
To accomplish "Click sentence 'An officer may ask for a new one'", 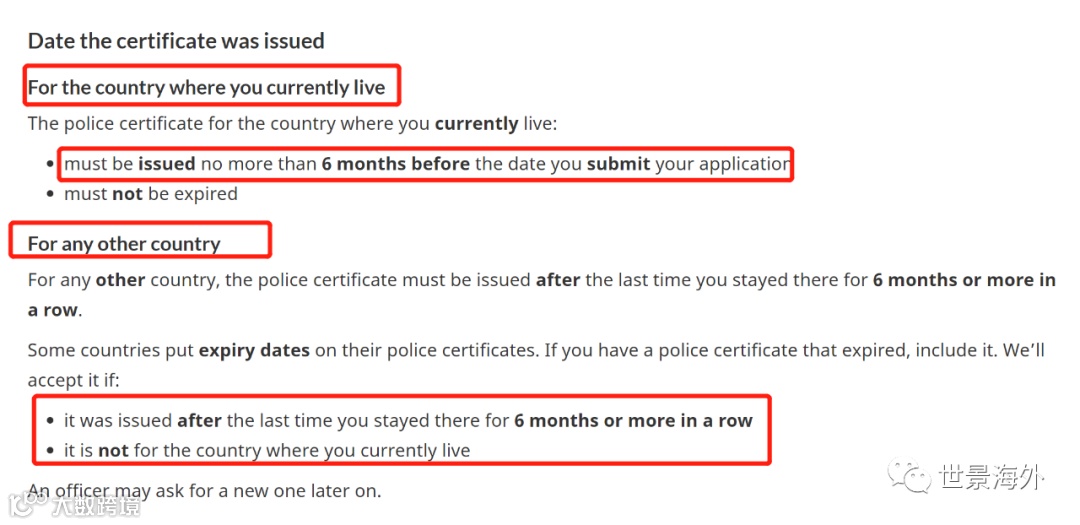I will 205,491.
